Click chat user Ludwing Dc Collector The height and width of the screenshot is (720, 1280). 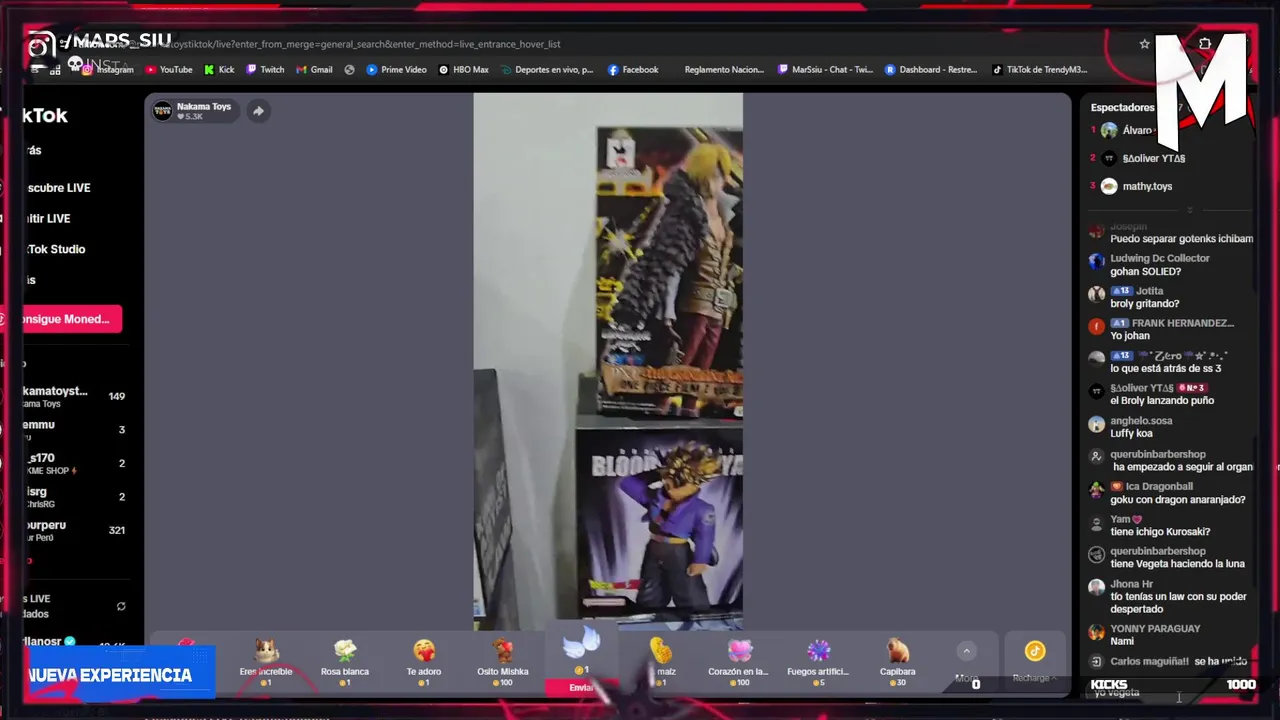tap(1159, 258)
